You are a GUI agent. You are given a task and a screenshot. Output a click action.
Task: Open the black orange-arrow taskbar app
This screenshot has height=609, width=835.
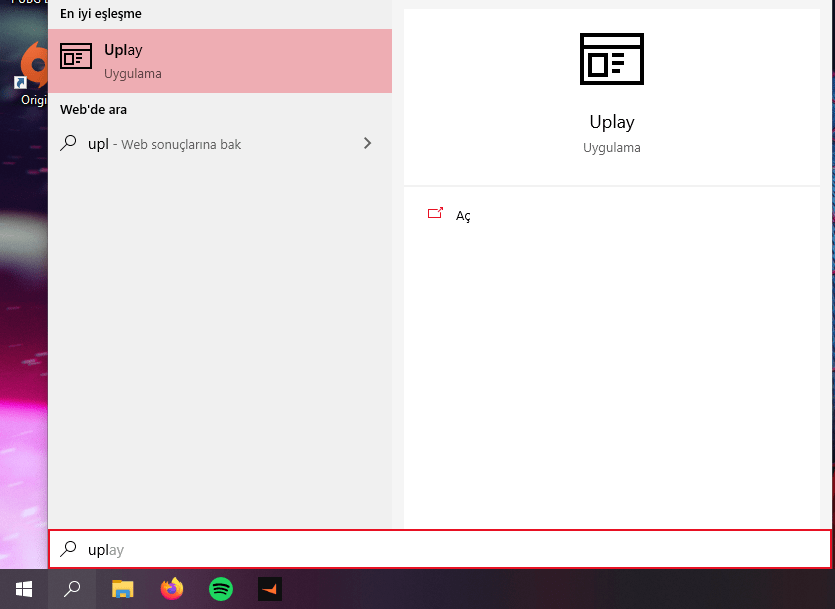[x=270, y=589]
